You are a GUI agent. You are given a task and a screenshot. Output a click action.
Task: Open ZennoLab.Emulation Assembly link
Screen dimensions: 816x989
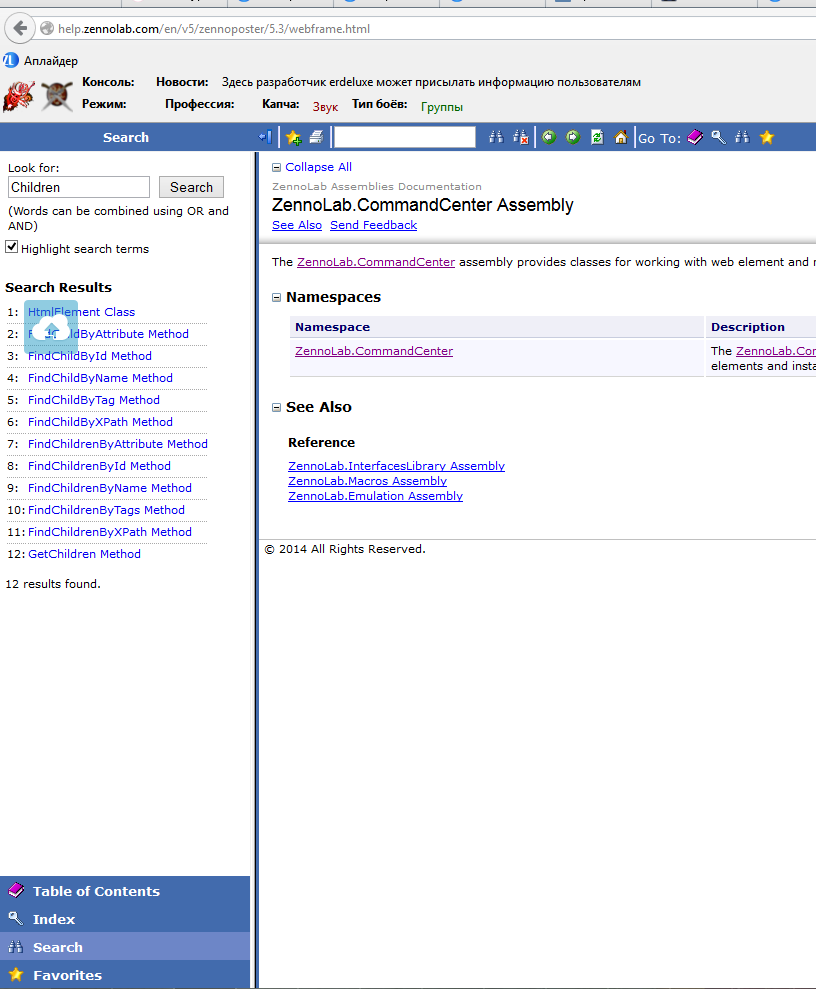(x=375, y=496)
